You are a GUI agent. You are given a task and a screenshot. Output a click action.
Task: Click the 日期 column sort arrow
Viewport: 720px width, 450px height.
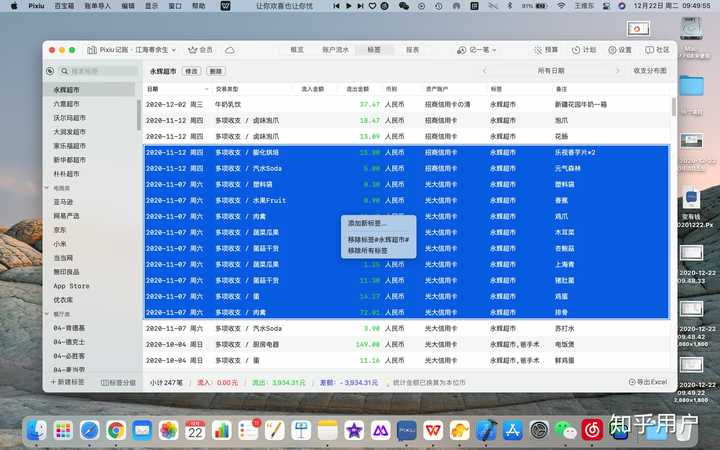point(206,89)
